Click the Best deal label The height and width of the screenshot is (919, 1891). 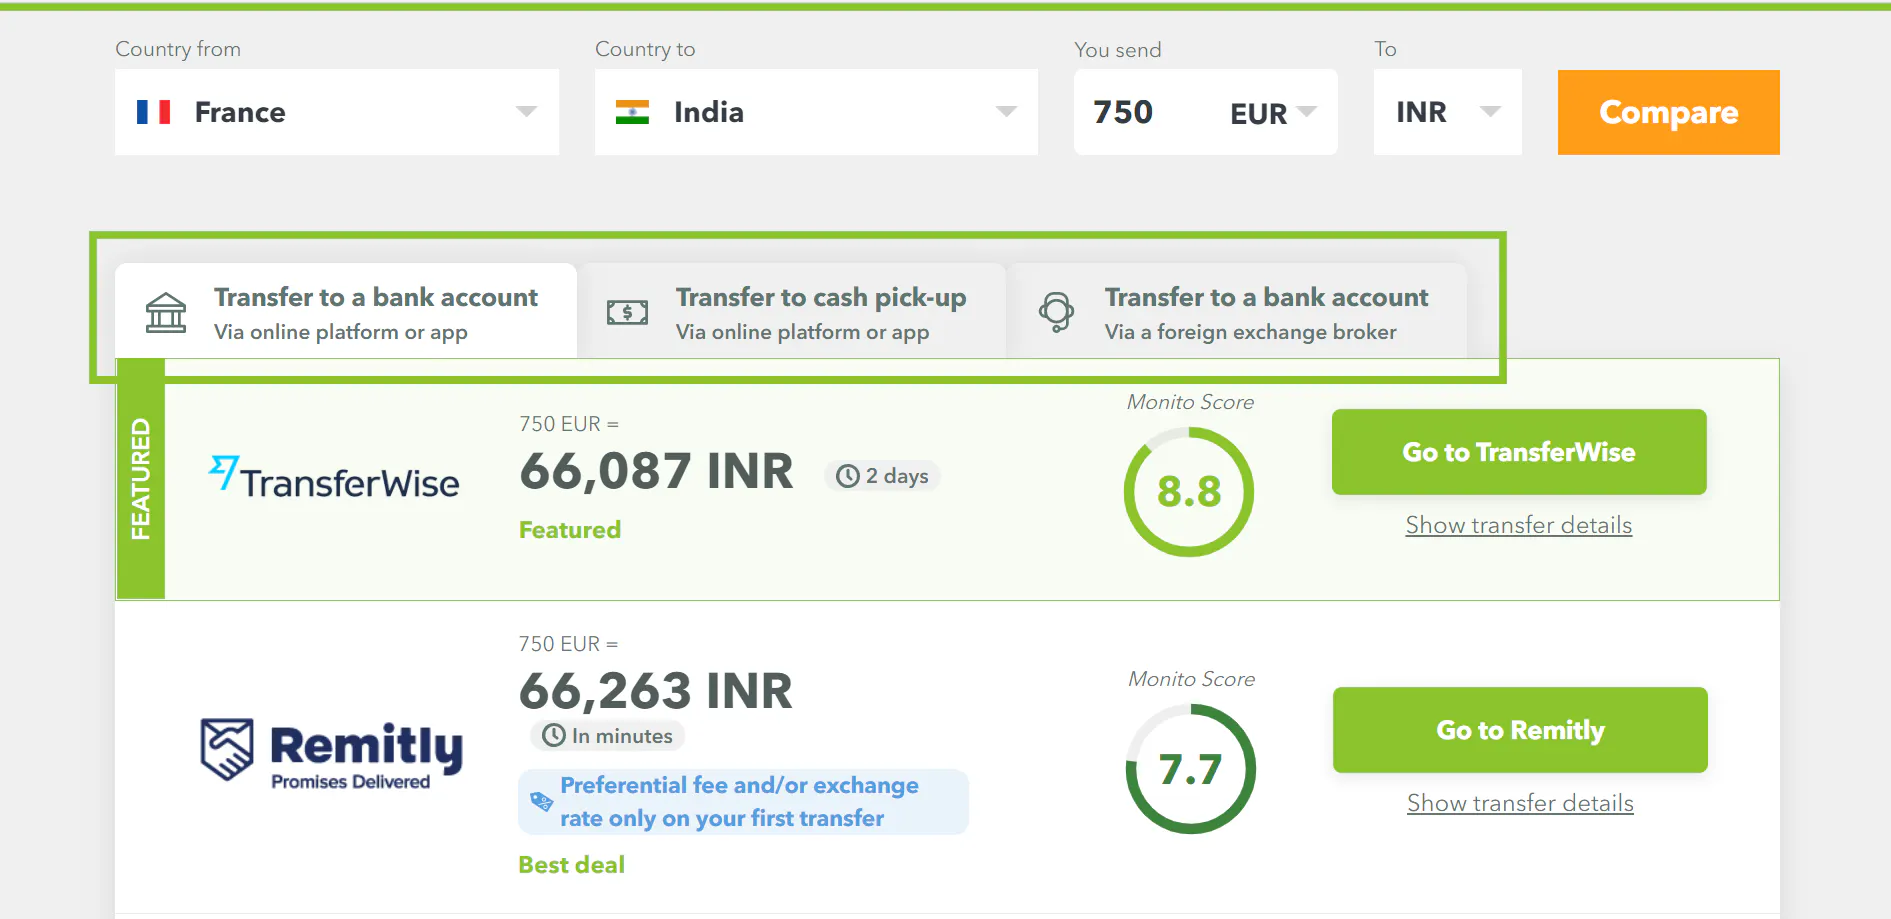point(572,865)
